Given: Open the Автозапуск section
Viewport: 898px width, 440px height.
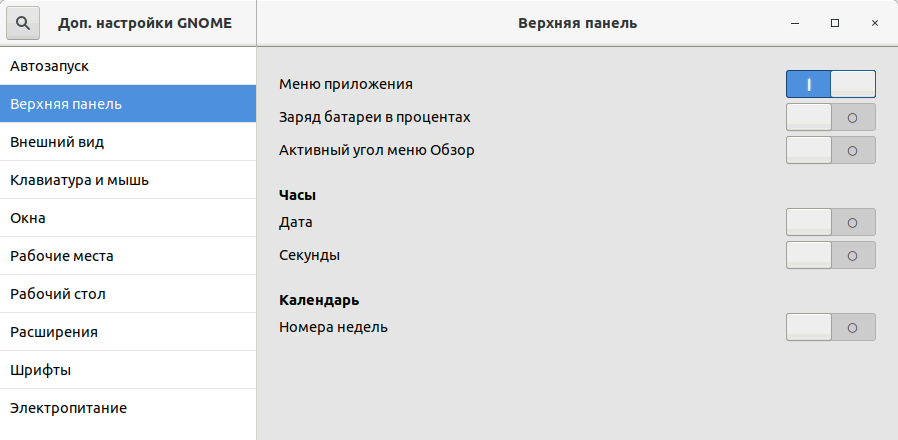Looking at the screenshot, I should 128,66.
